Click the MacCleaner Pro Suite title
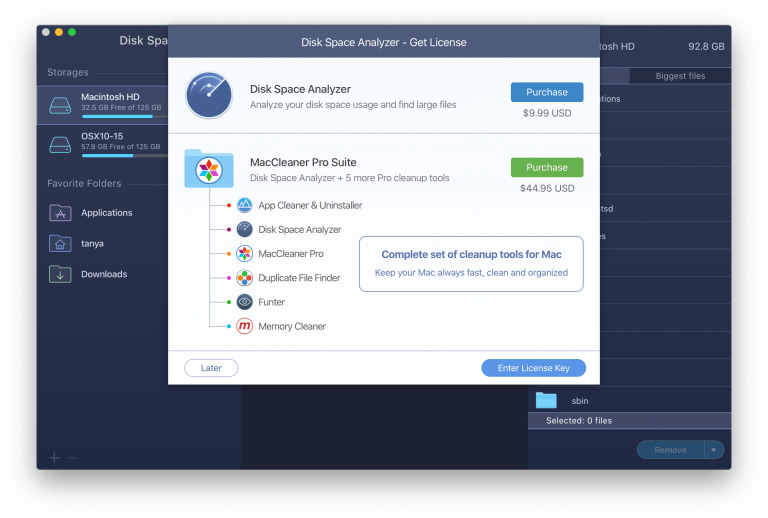 pos(303,162)
